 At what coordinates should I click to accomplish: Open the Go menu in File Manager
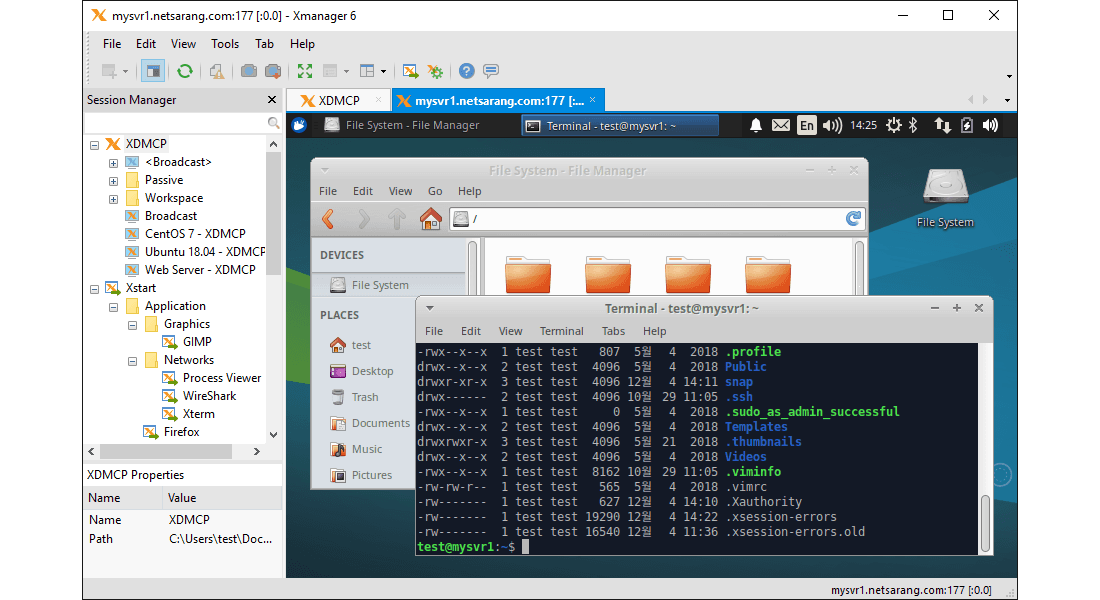coord(435,191)
